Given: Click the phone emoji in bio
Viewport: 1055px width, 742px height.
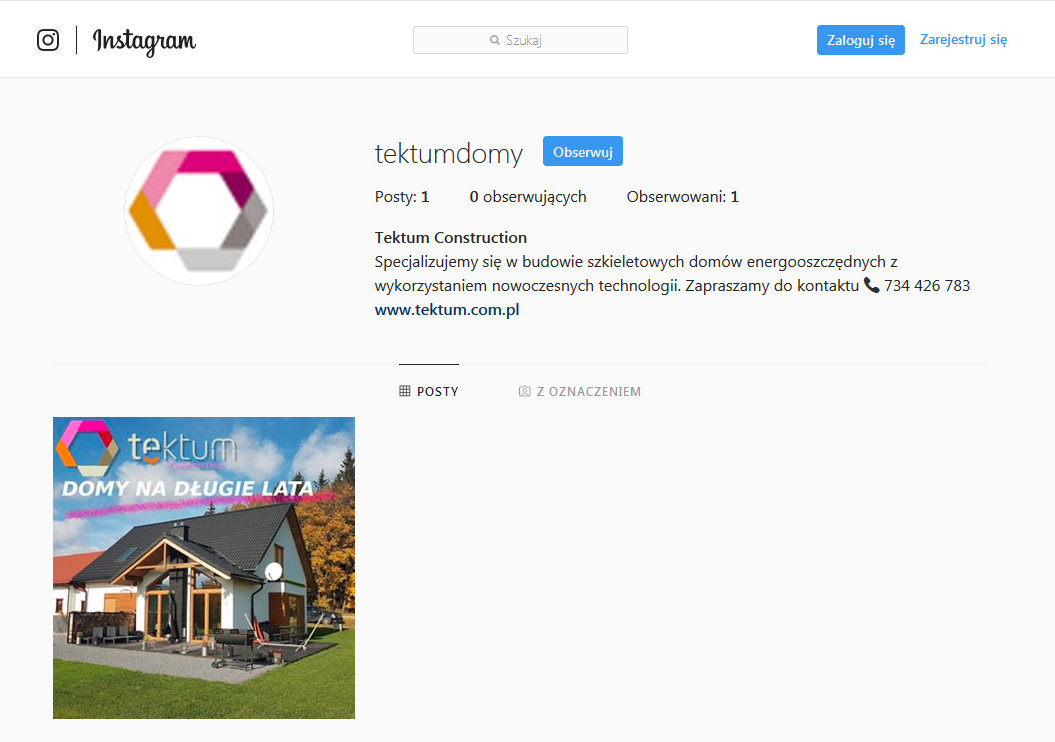Looking at the screenshot, I should pyautogui.click(x=871, y=285).
